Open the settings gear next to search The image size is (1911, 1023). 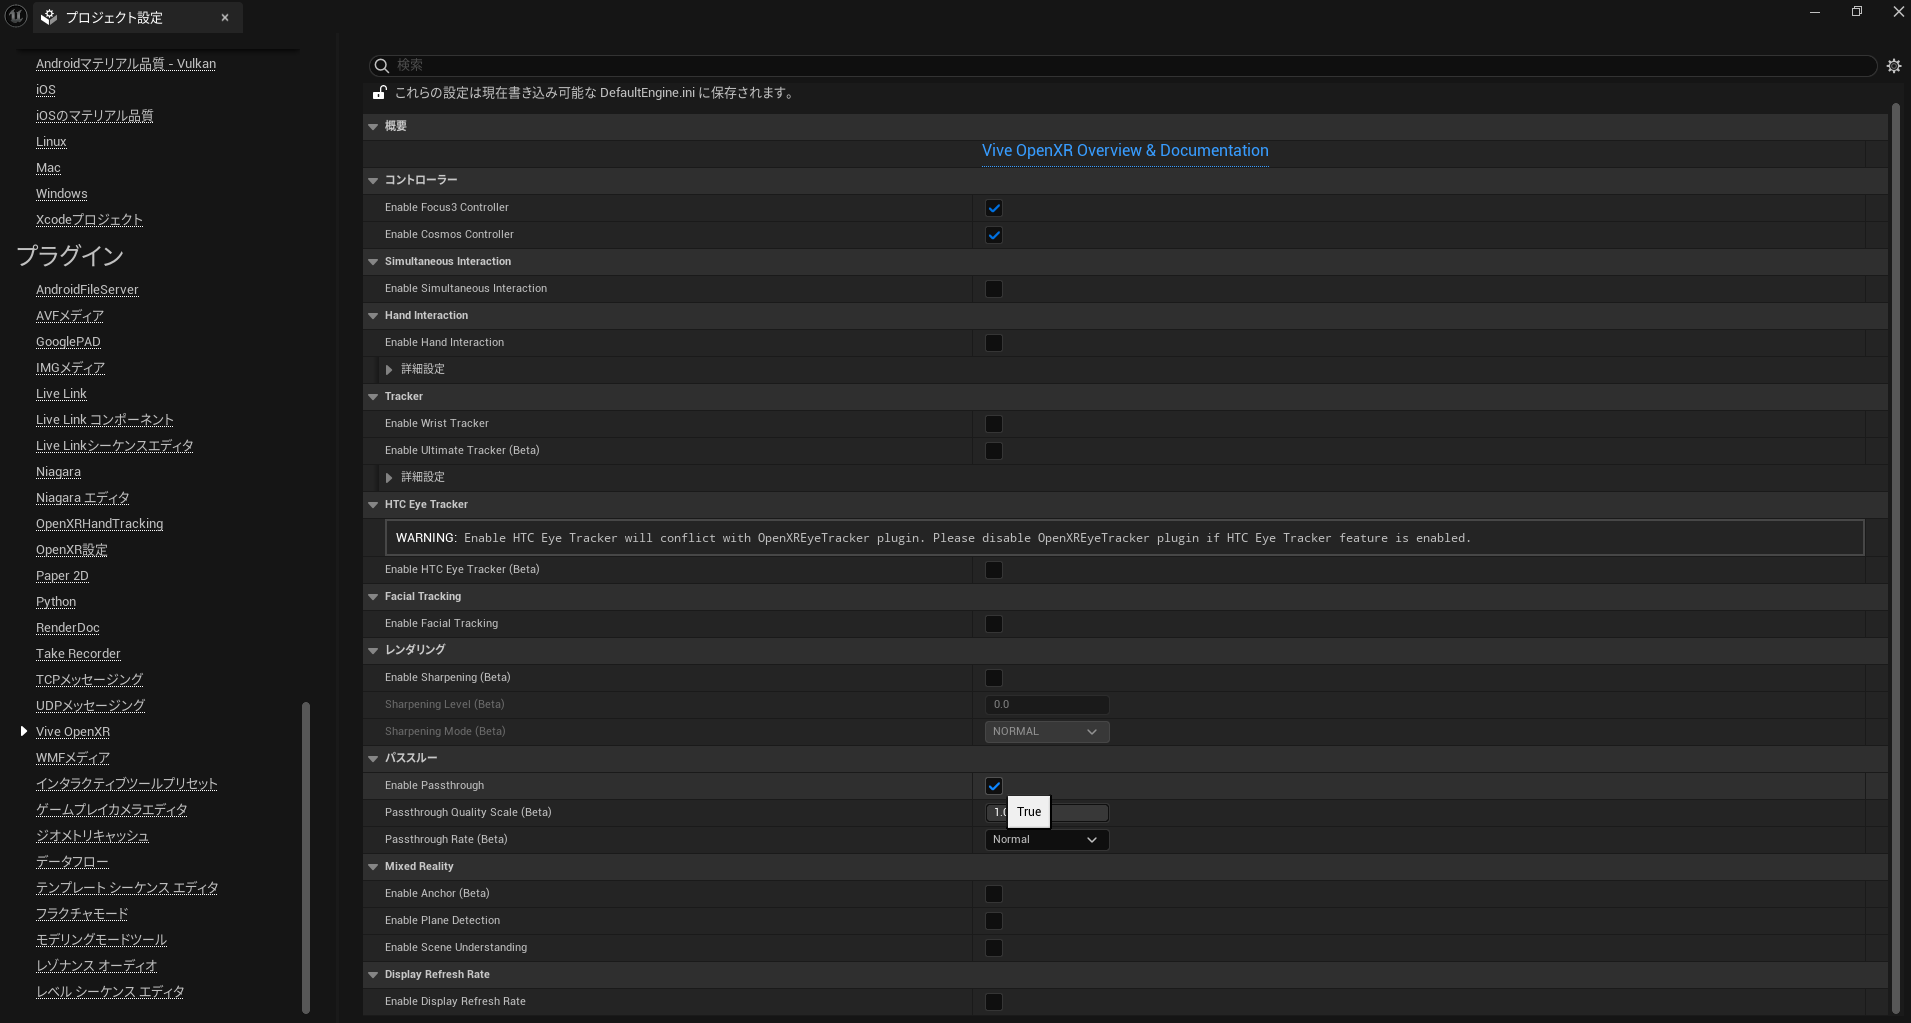[x=1893, y=66]
